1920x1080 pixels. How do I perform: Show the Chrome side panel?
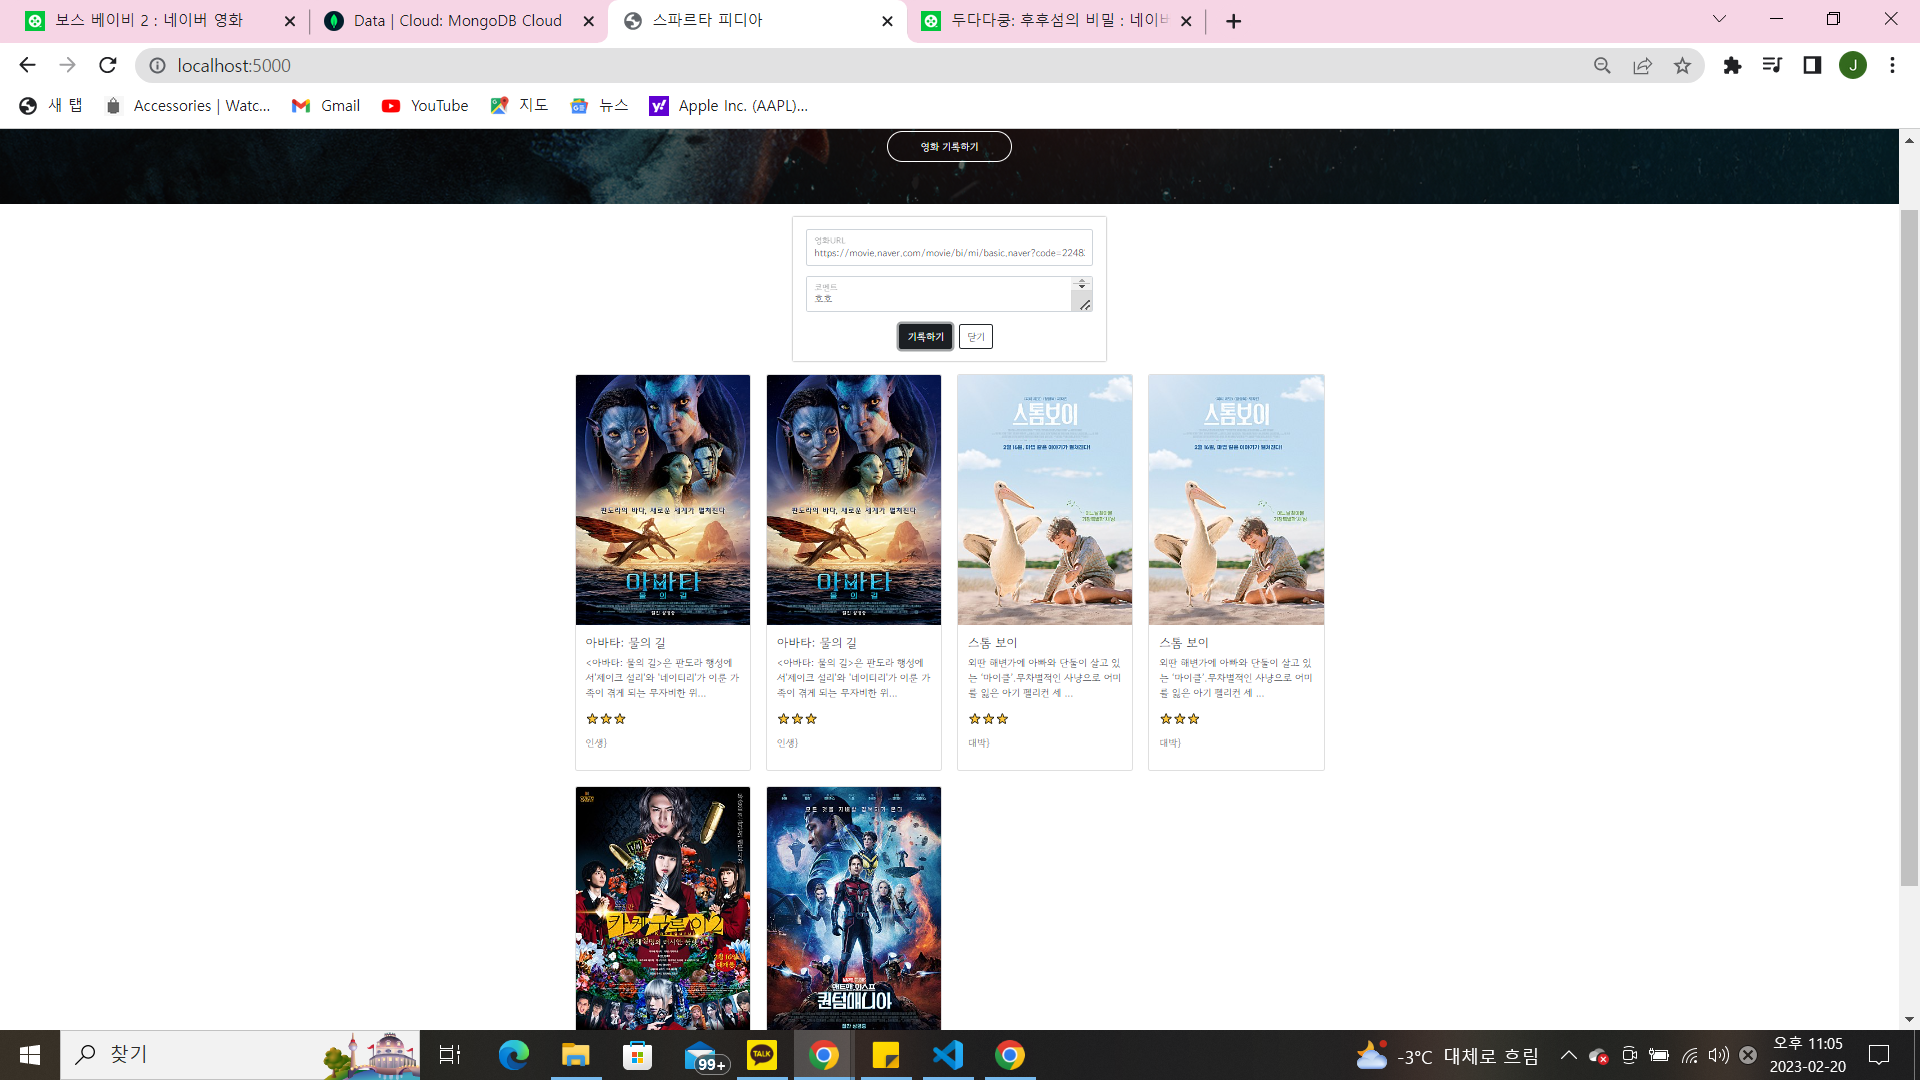coord(1812,65)
